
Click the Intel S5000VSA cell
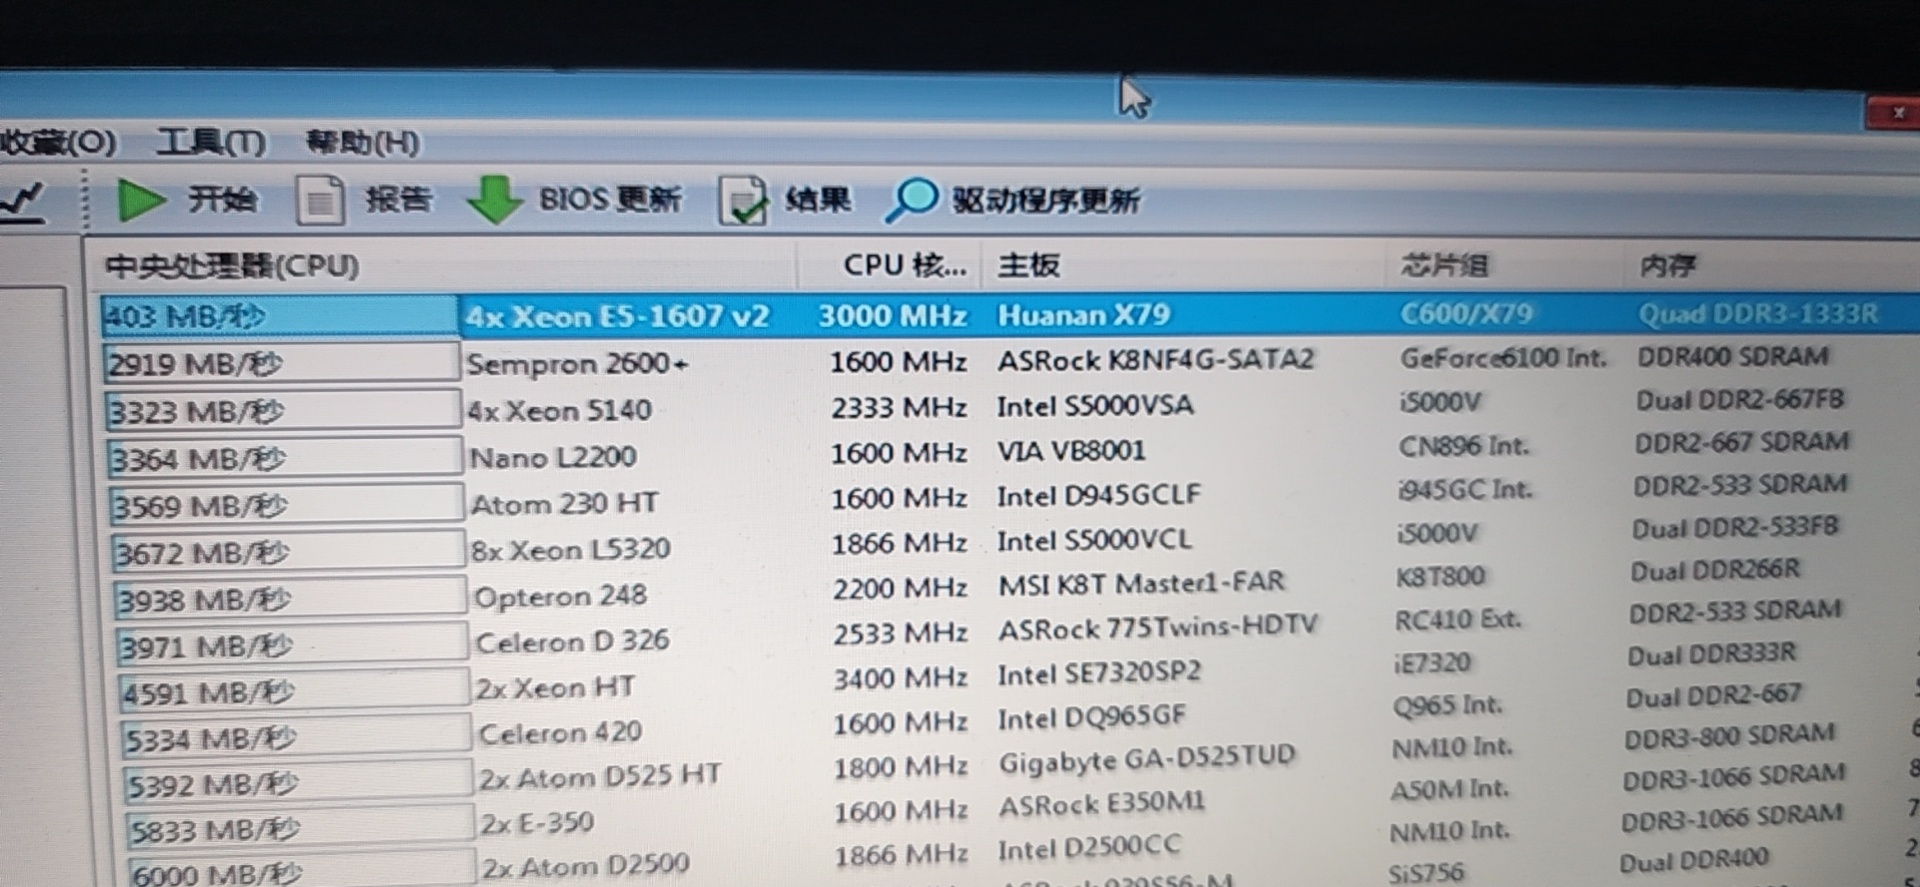pos(1095,406)
